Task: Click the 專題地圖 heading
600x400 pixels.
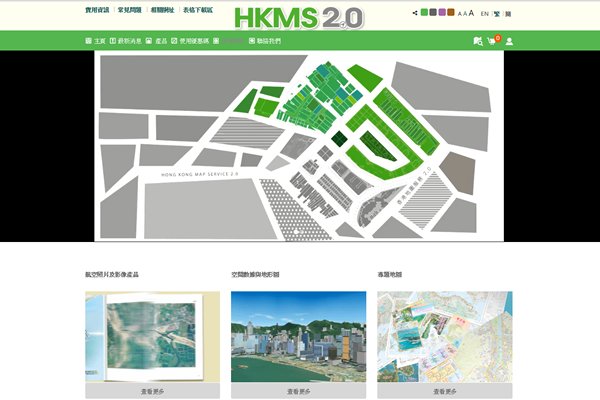Action: 390,274
